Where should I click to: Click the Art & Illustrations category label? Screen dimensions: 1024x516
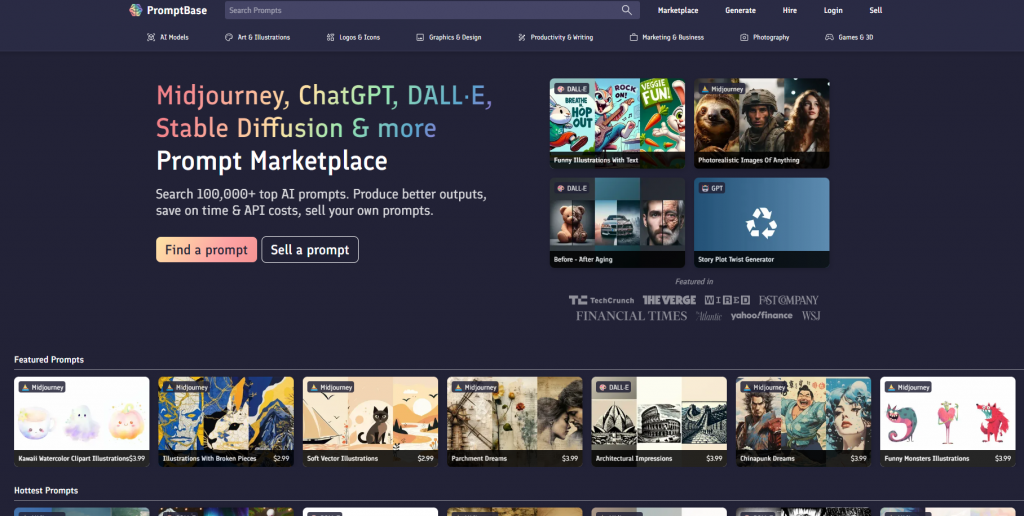click(x=264, y=37)
